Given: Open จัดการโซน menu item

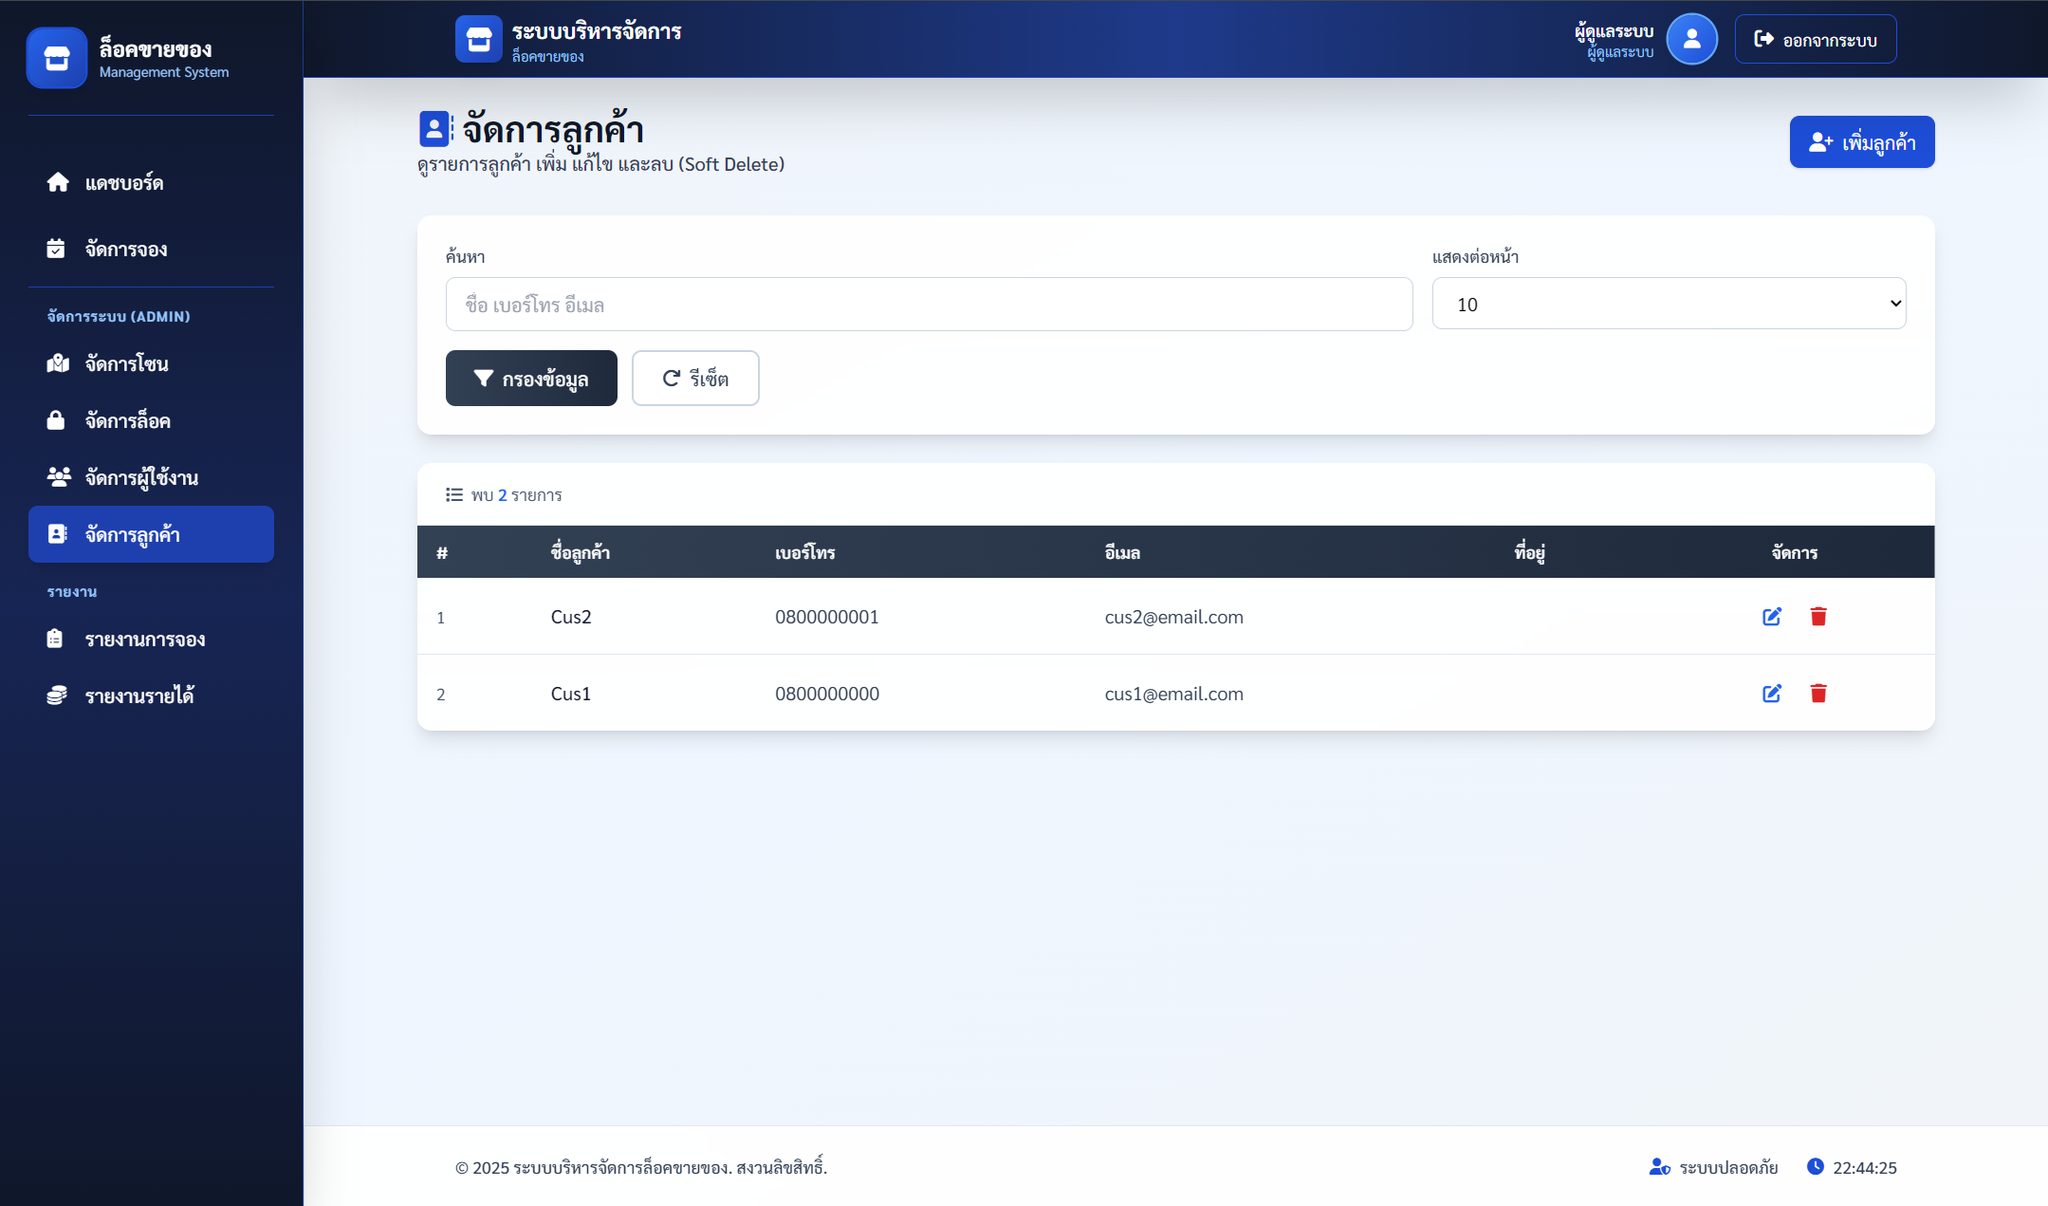Looking at the screenshot, I should 126,364.
